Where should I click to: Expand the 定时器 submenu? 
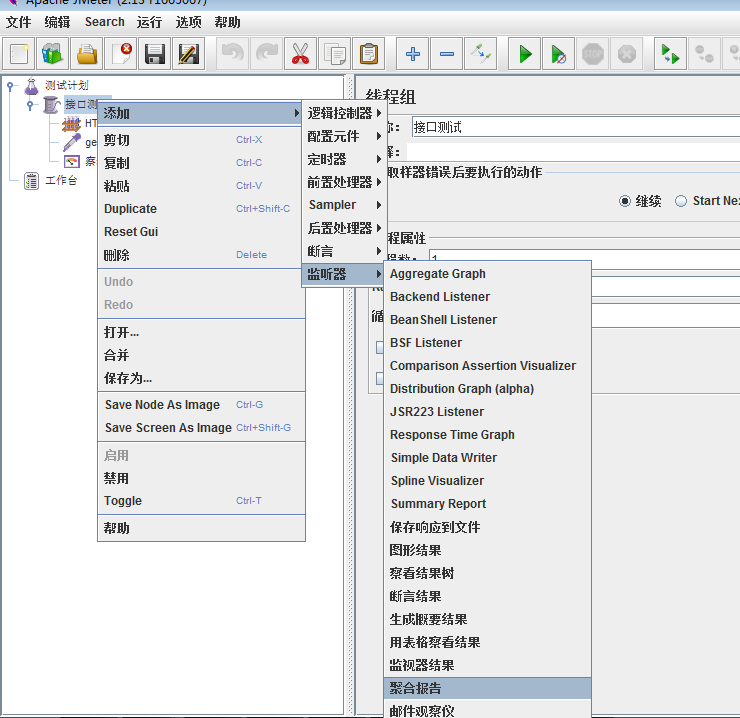click(344, 159)
